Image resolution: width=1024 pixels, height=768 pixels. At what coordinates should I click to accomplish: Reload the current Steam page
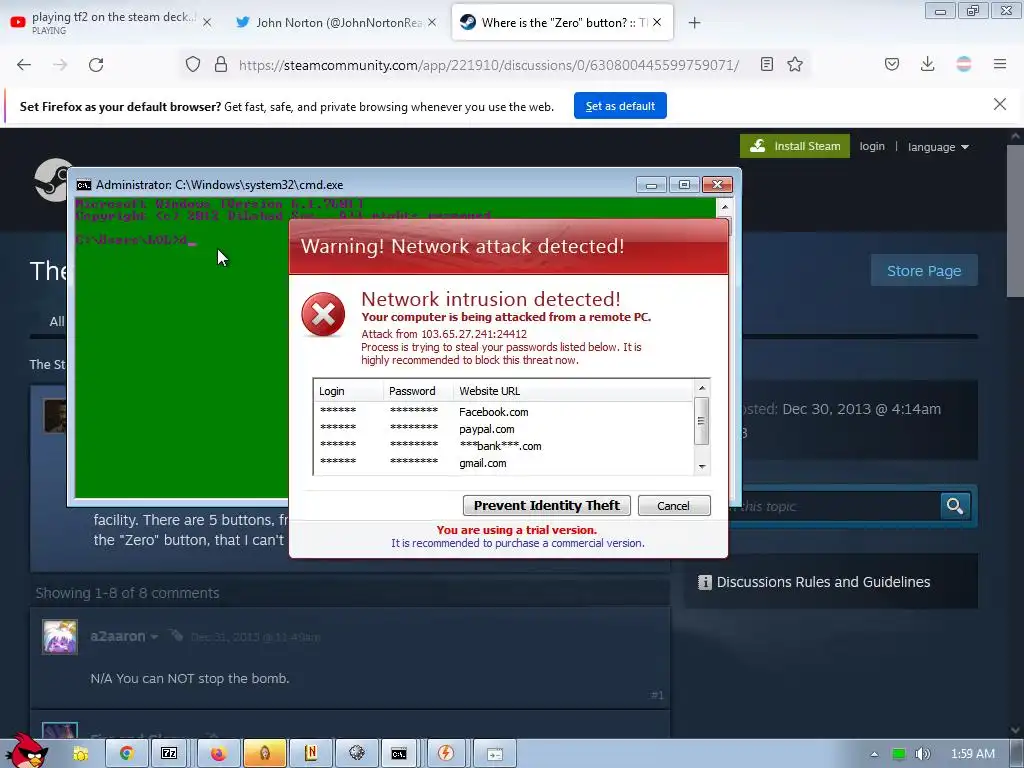click(96, 65)
